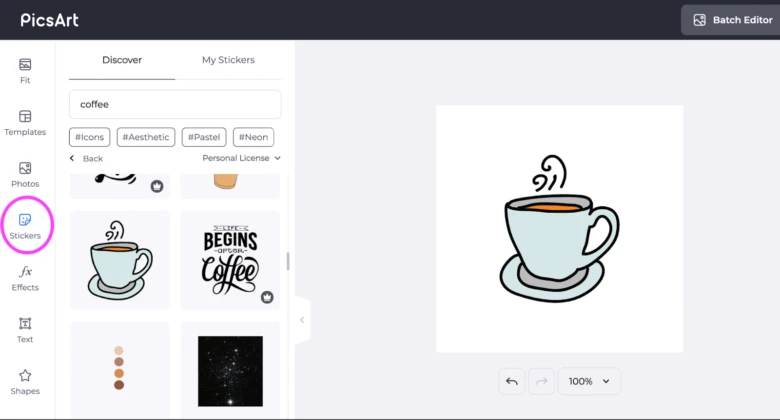Viewport: 780px width, 420px height.
Task: Switch to the Discover tab
Action: pyautogui.click(x=122, y=60)
